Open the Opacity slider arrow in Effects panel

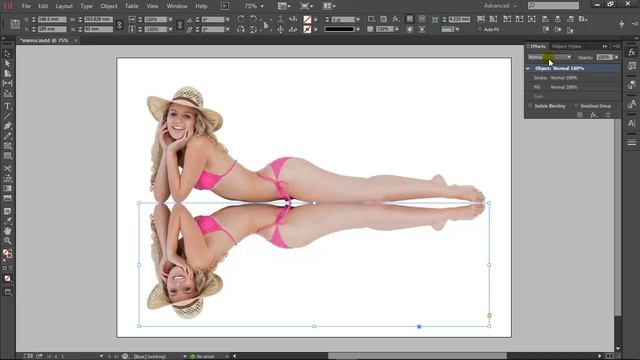(616, 58)
